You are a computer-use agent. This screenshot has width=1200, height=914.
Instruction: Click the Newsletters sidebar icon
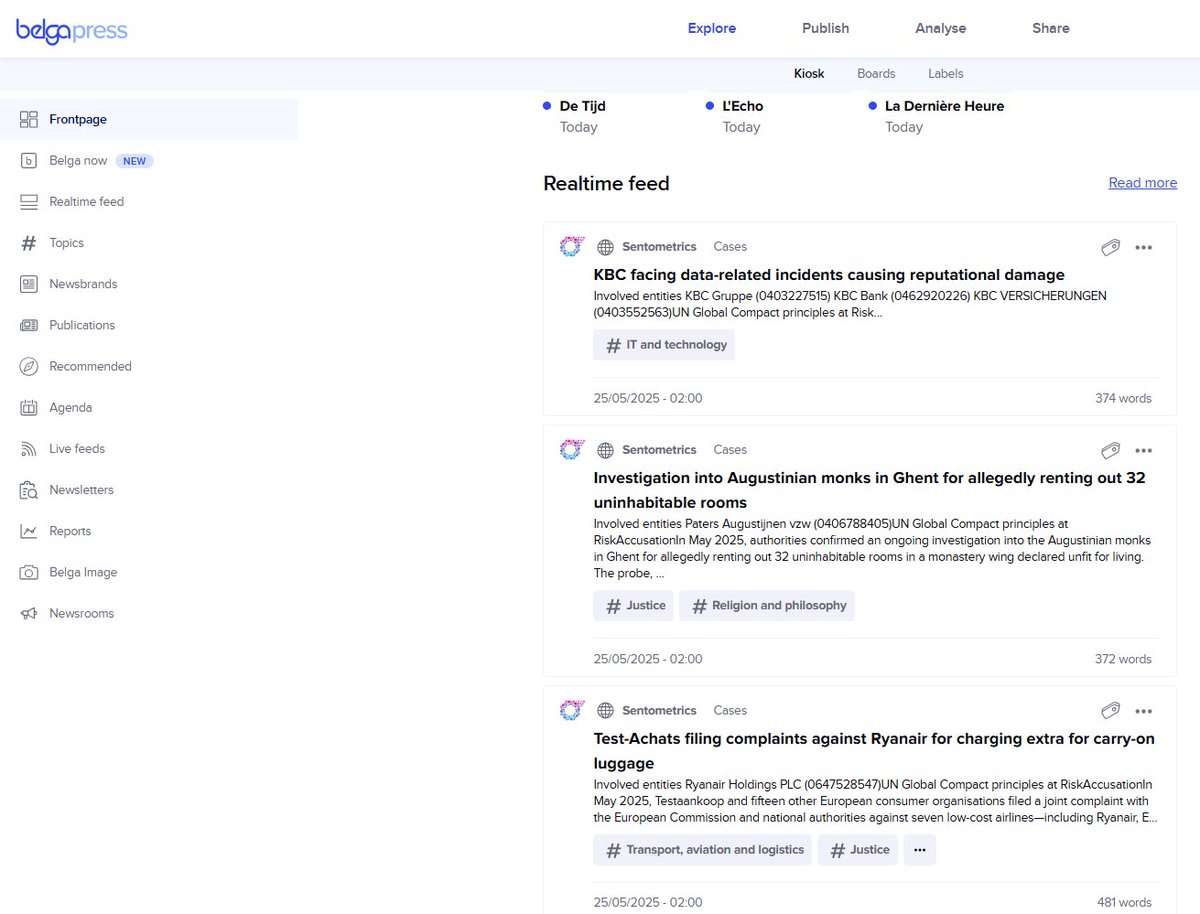(x=29, y=490)
